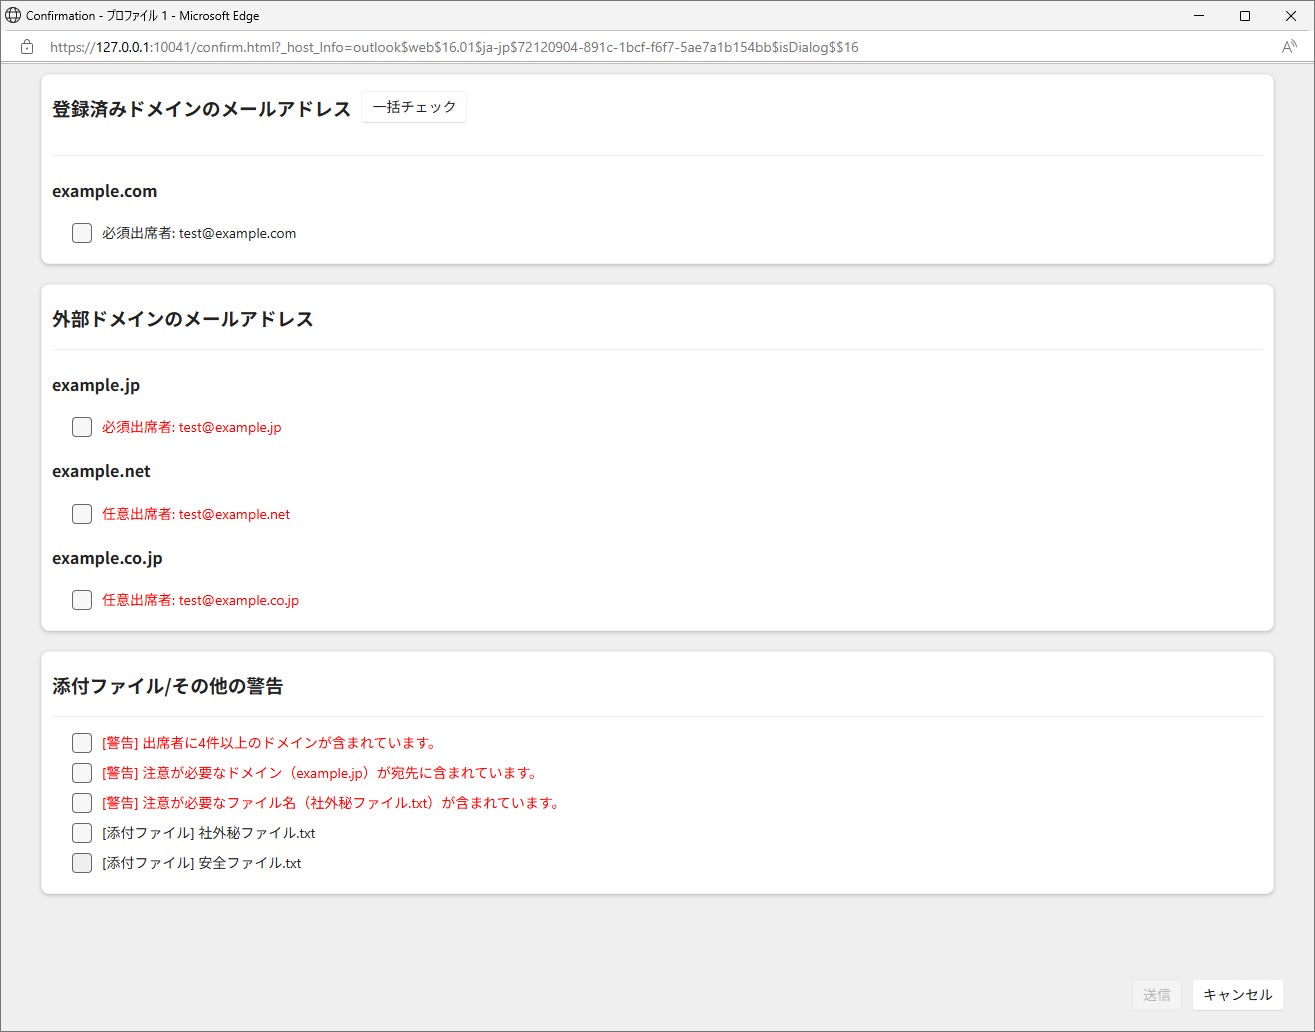
Task: Select the 登録済みドメインのメールアドレス heading
Action: (x=202, y=109)
